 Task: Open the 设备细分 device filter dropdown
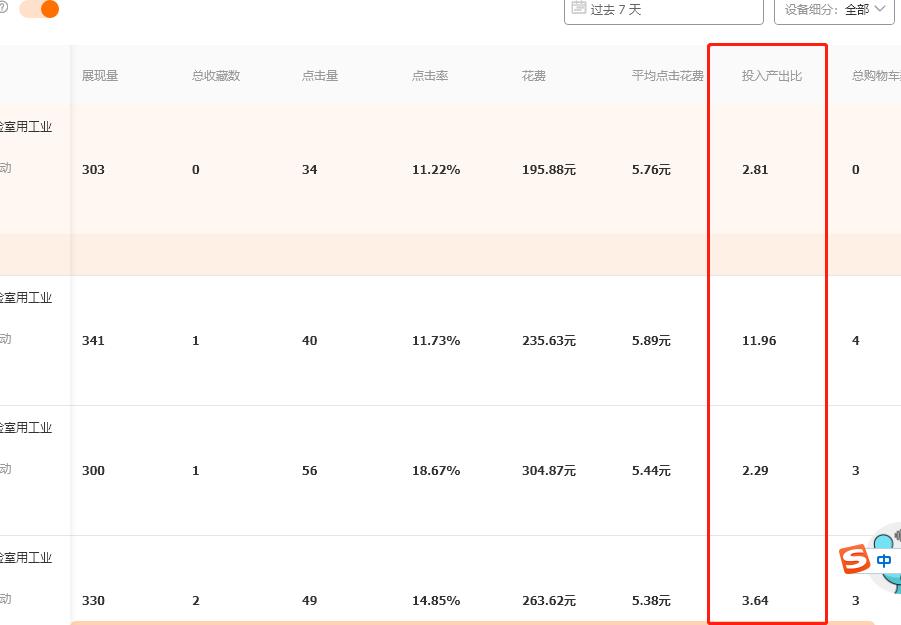(x=834, y=9)
